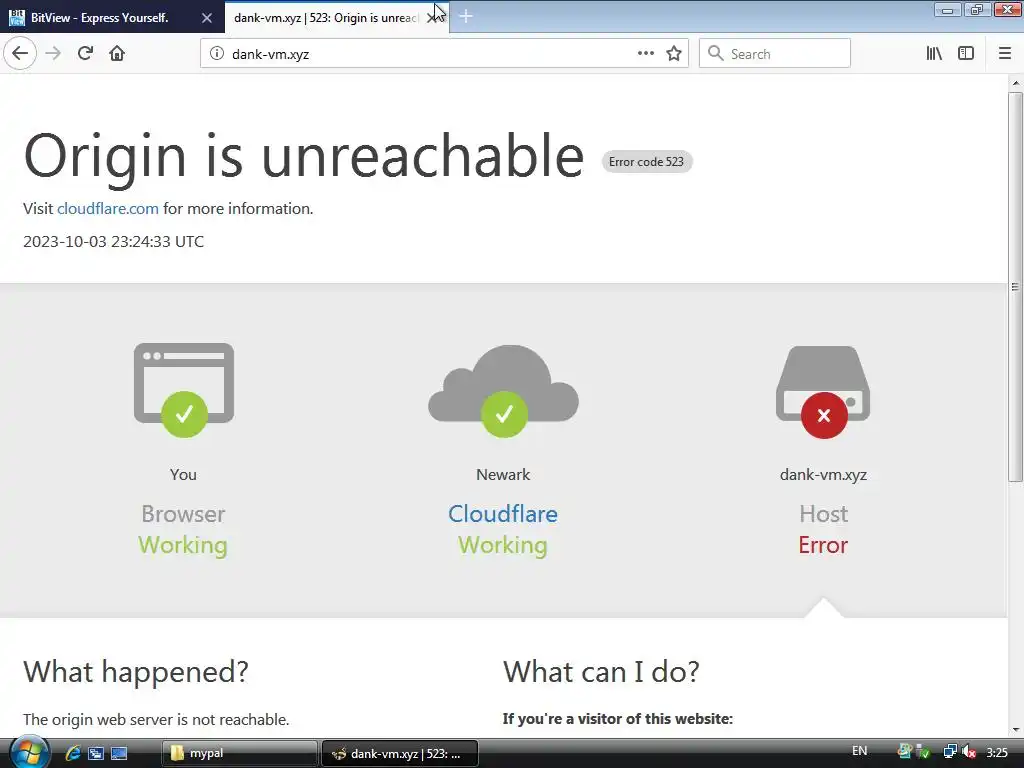Open the muted volume tray icon
The width and height of the screenshot is (1024, 768).
point(968,752)
